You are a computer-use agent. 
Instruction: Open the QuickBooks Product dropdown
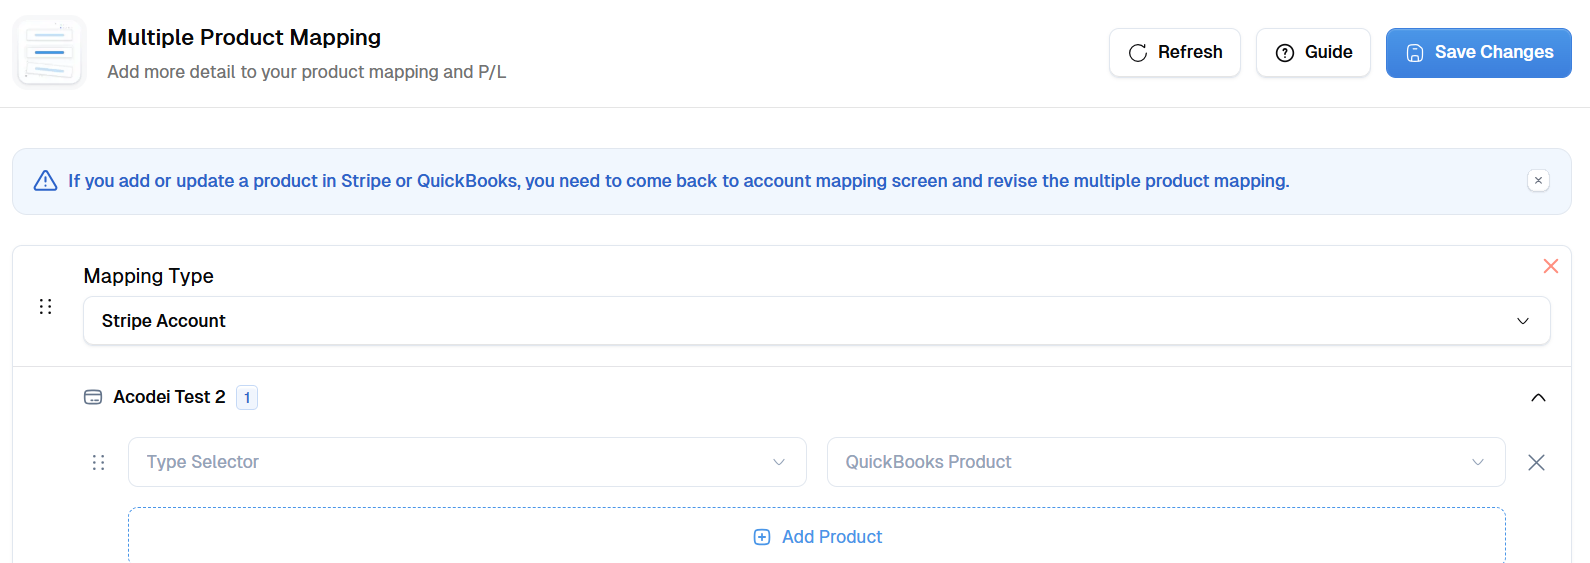[1166, 462]
